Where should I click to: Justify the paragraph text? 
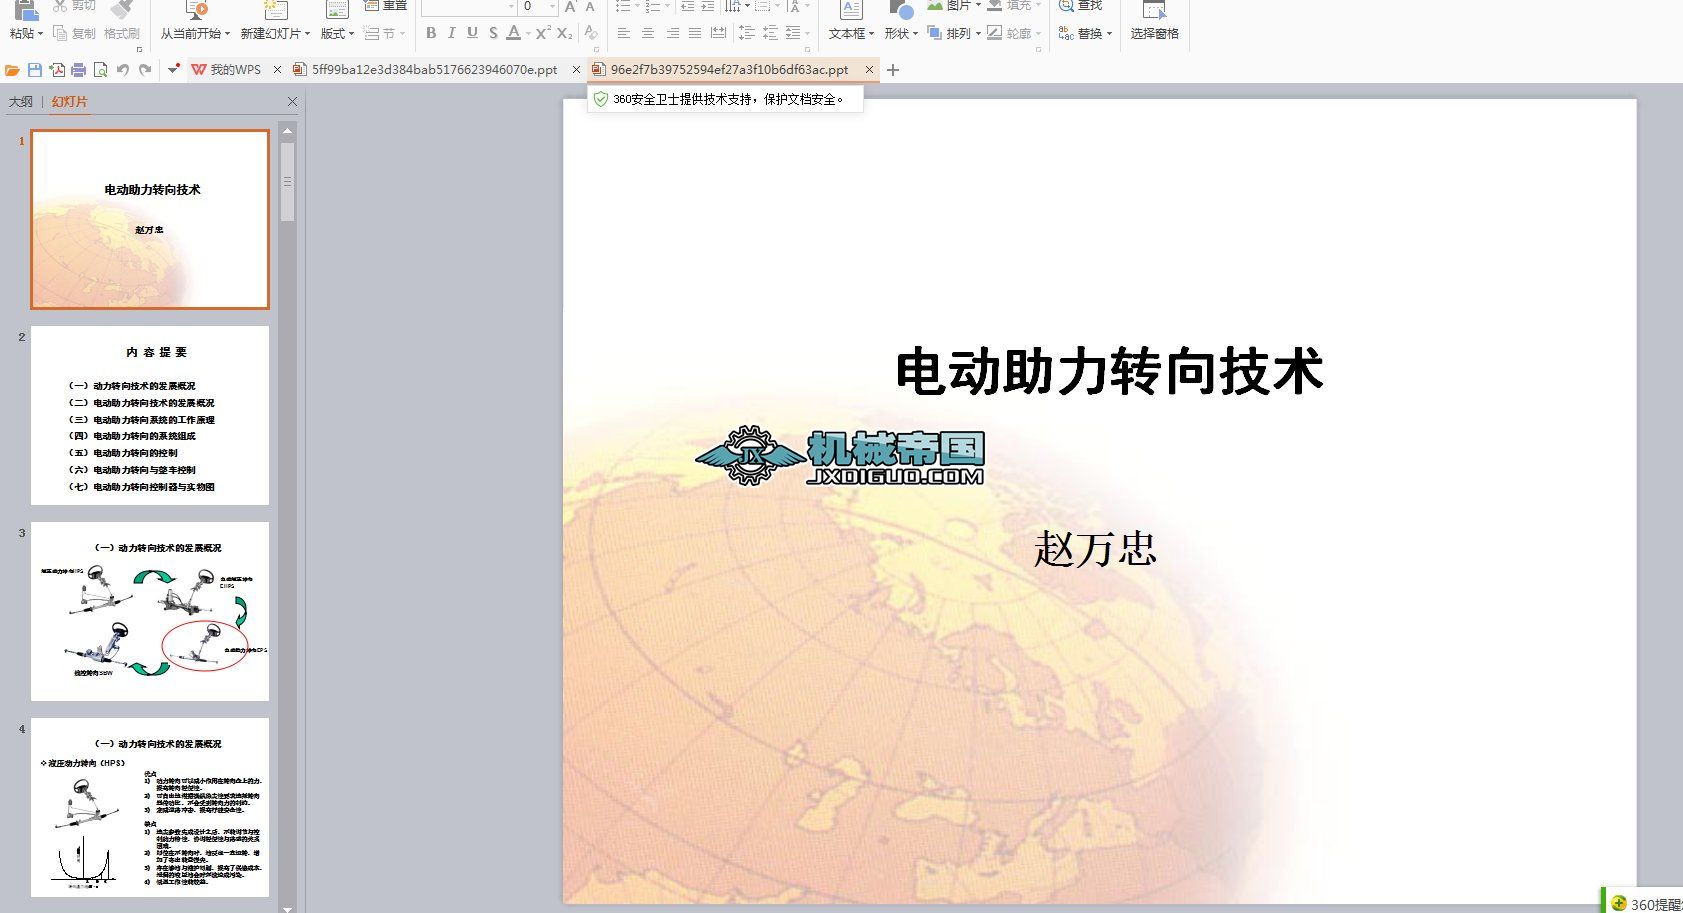coord(695,33)
